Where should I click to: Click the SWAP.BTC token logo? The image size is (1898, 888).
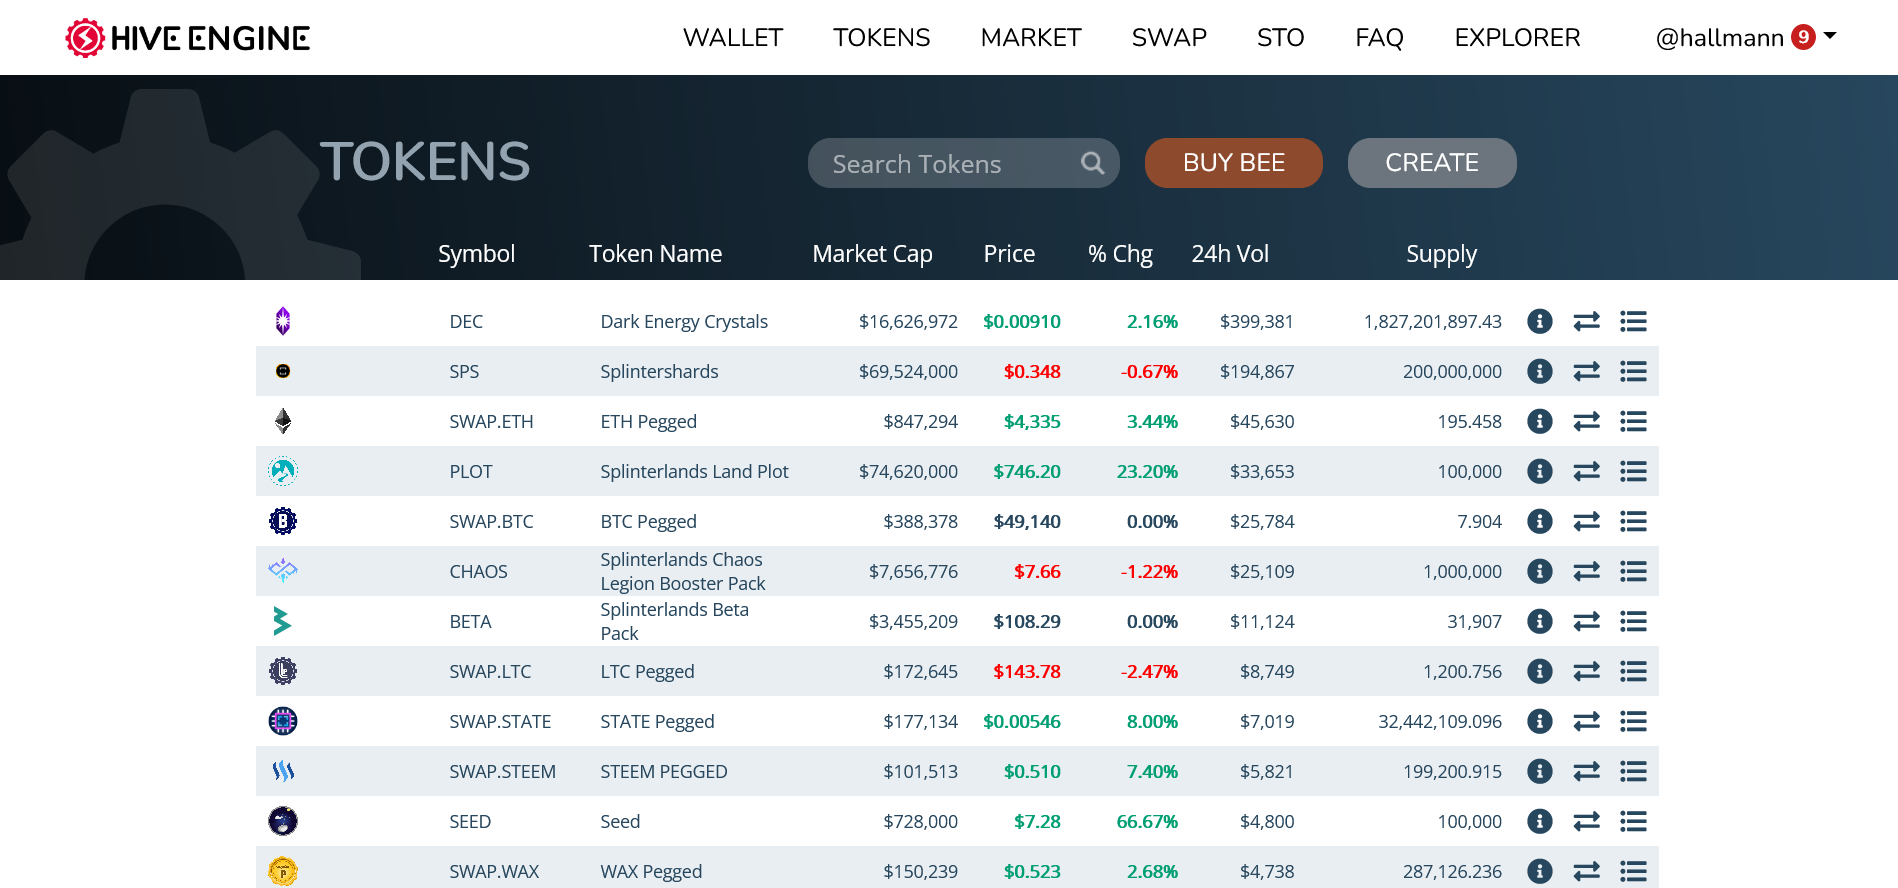(283, 521)
